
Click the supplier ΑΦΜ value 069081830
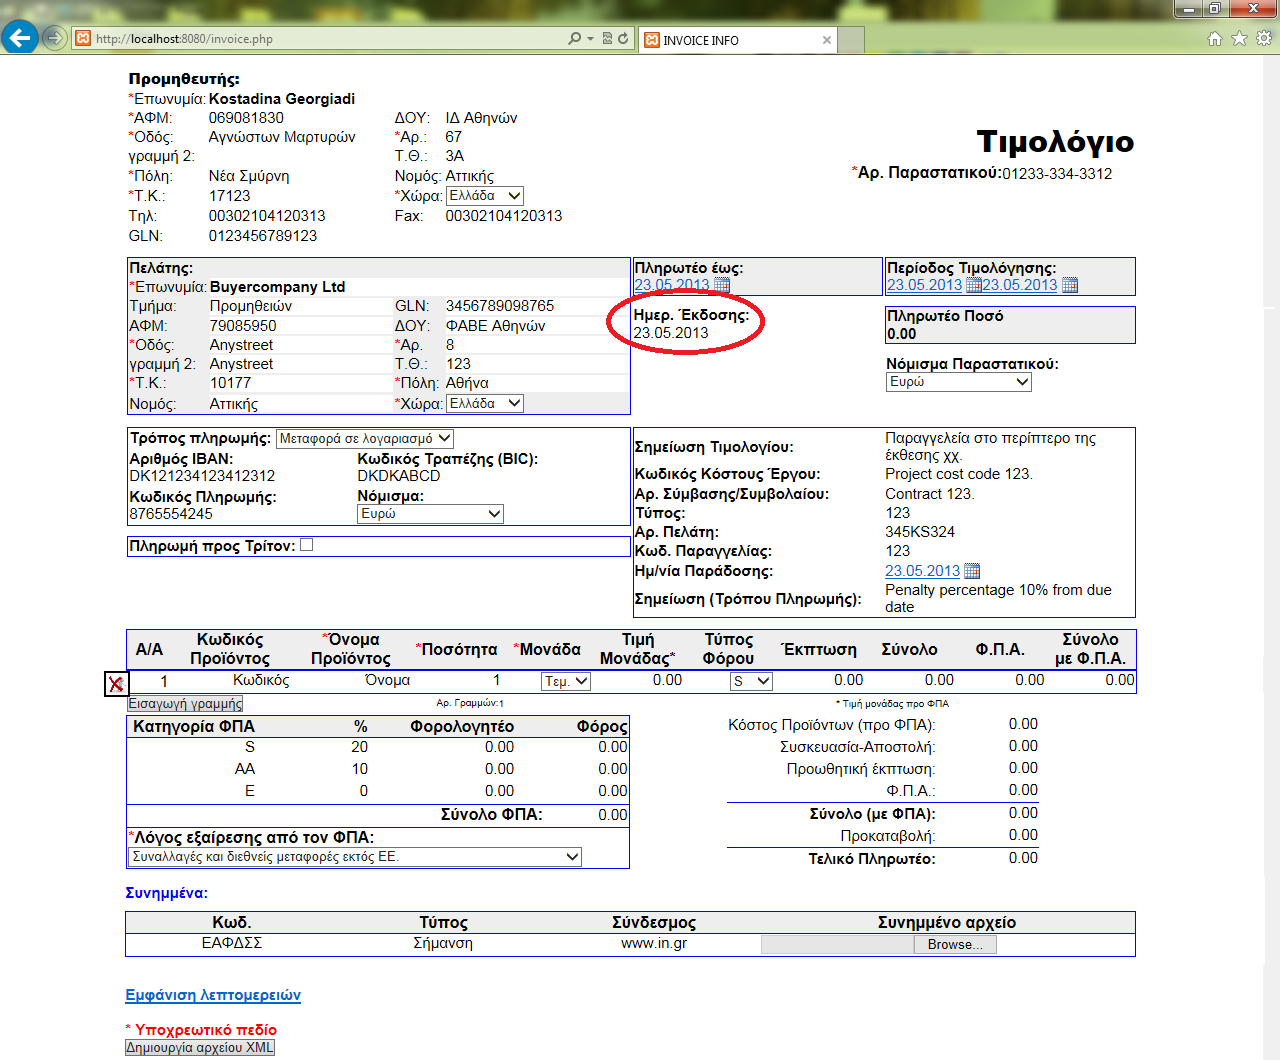[x=246, y=118]
